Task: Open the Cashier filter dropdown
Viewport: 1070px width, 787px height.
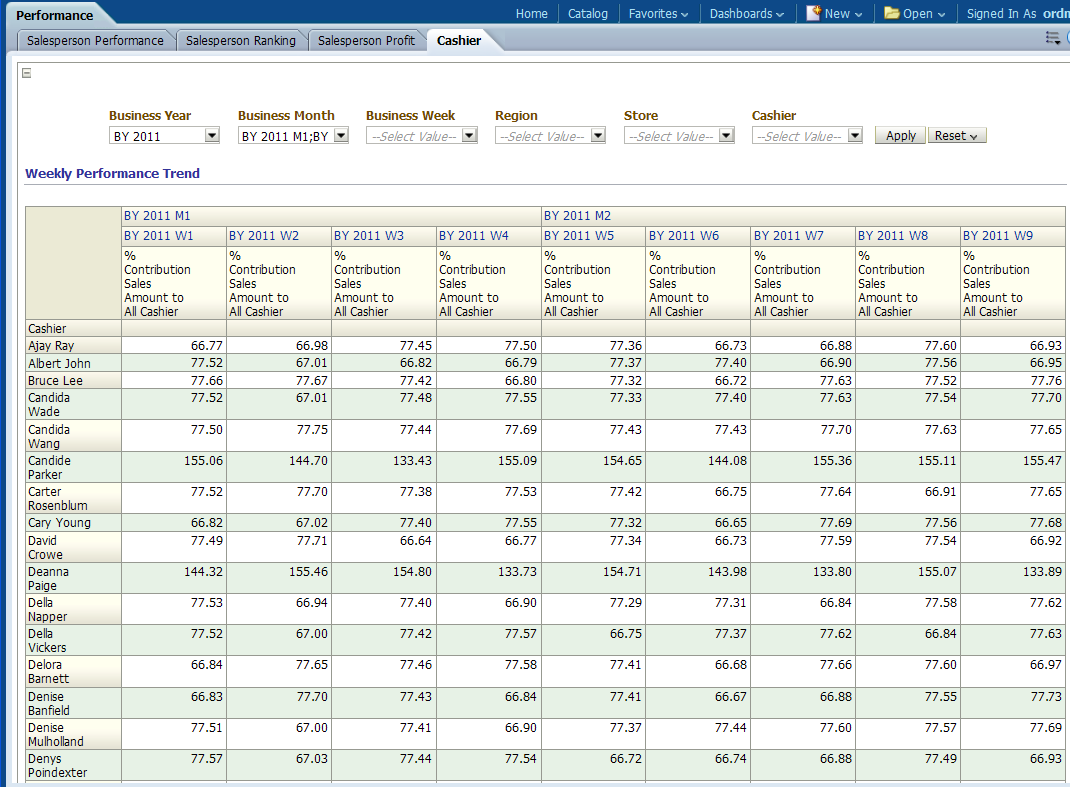Action: [855, 136]
